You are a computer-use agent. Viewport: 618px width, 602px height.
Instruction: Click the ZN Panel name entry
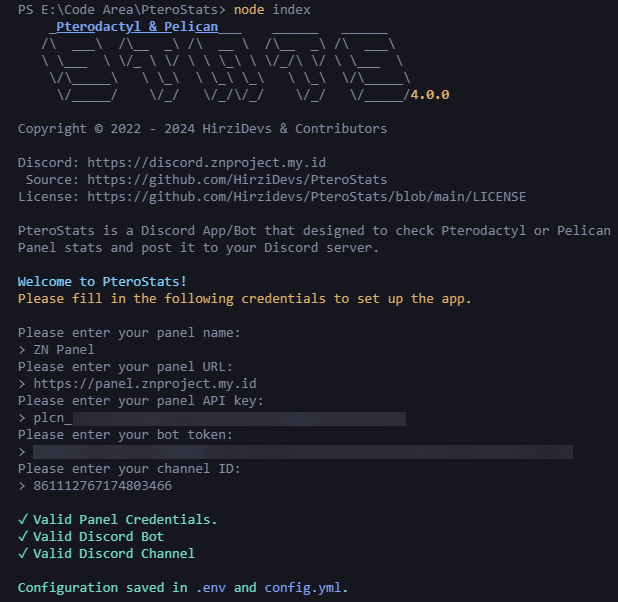click(64, 349)
